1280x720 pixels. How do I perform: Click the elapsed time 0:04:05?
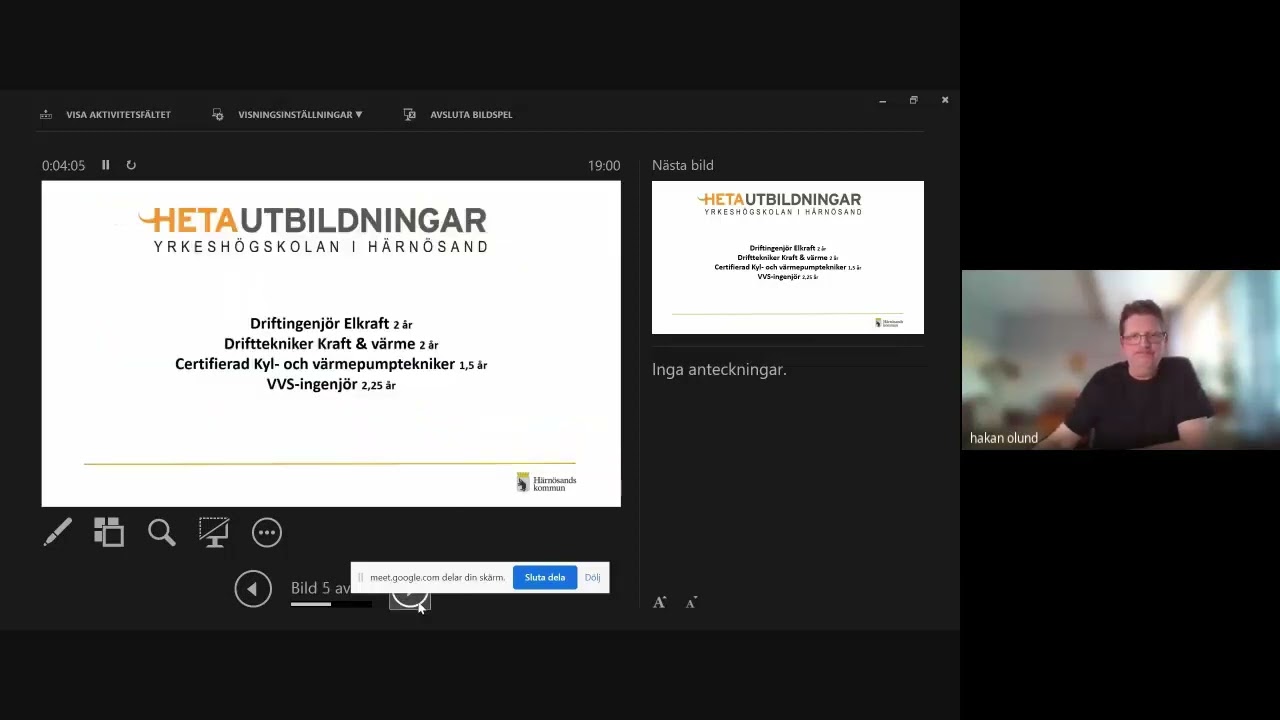pyautogui.click(x=63, y=165)
